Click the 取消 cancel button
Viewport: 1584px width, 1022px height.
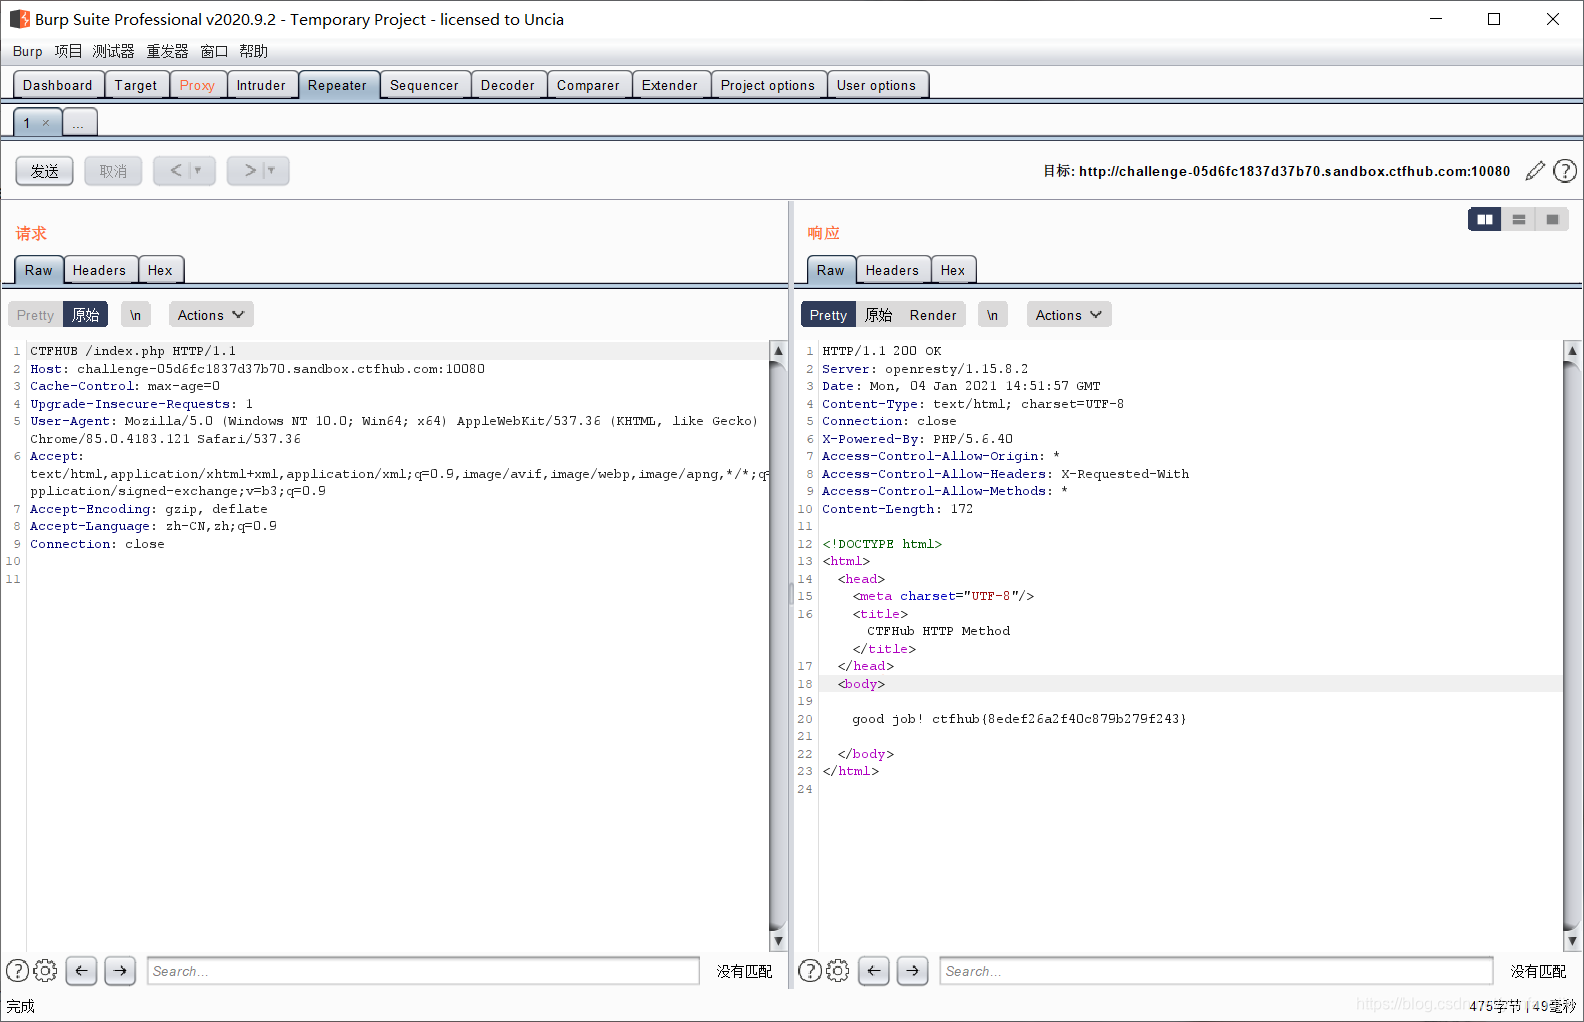pos(113,171)
